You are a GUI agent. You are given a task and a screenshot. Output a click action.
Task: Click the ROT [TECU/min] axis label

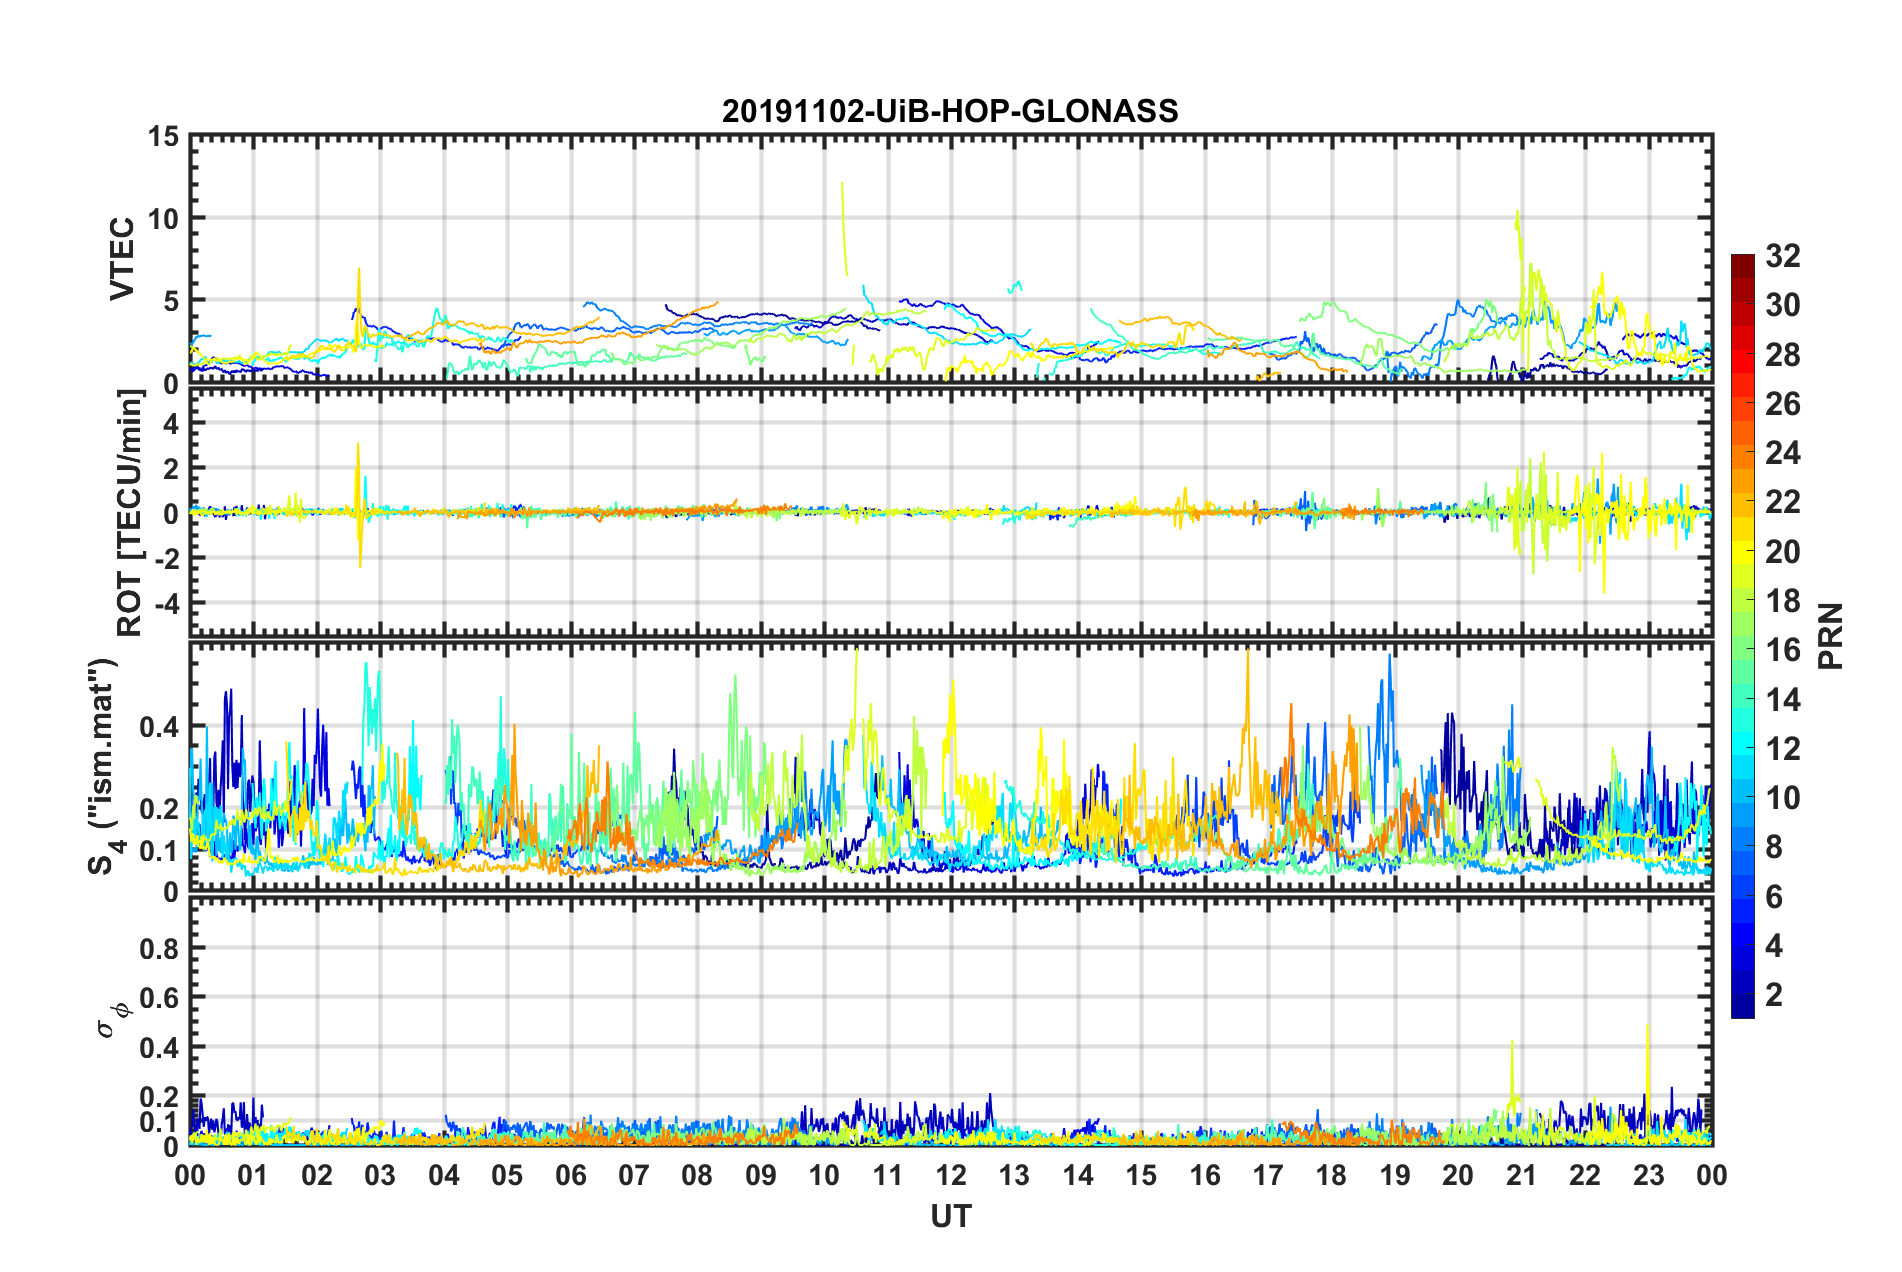pyautogui.click(x=131, y=513)
